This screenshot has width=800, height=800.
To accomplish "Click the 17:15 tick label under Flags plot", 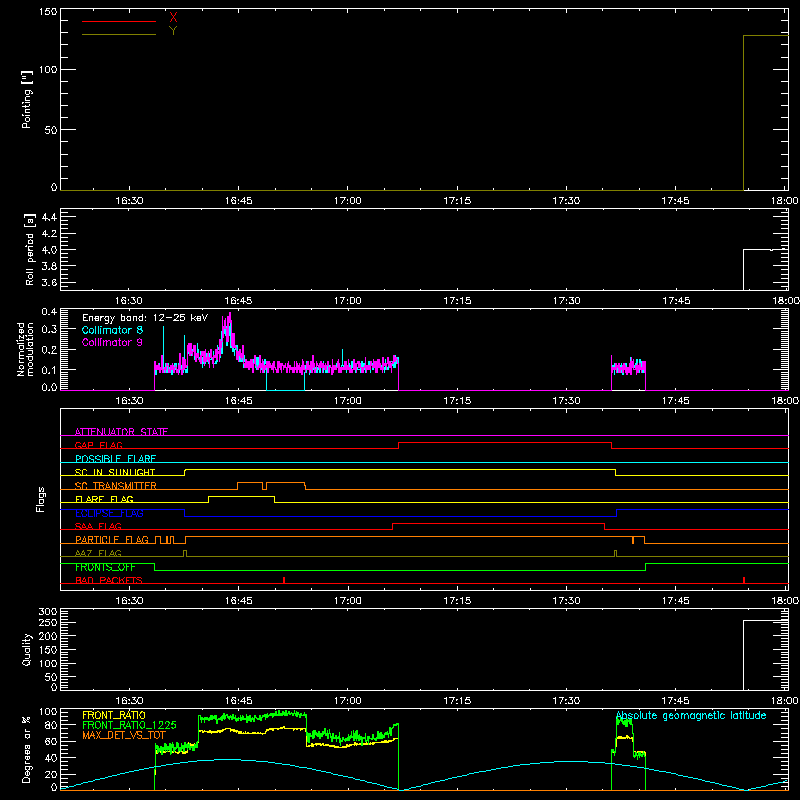I will point(457,601).
